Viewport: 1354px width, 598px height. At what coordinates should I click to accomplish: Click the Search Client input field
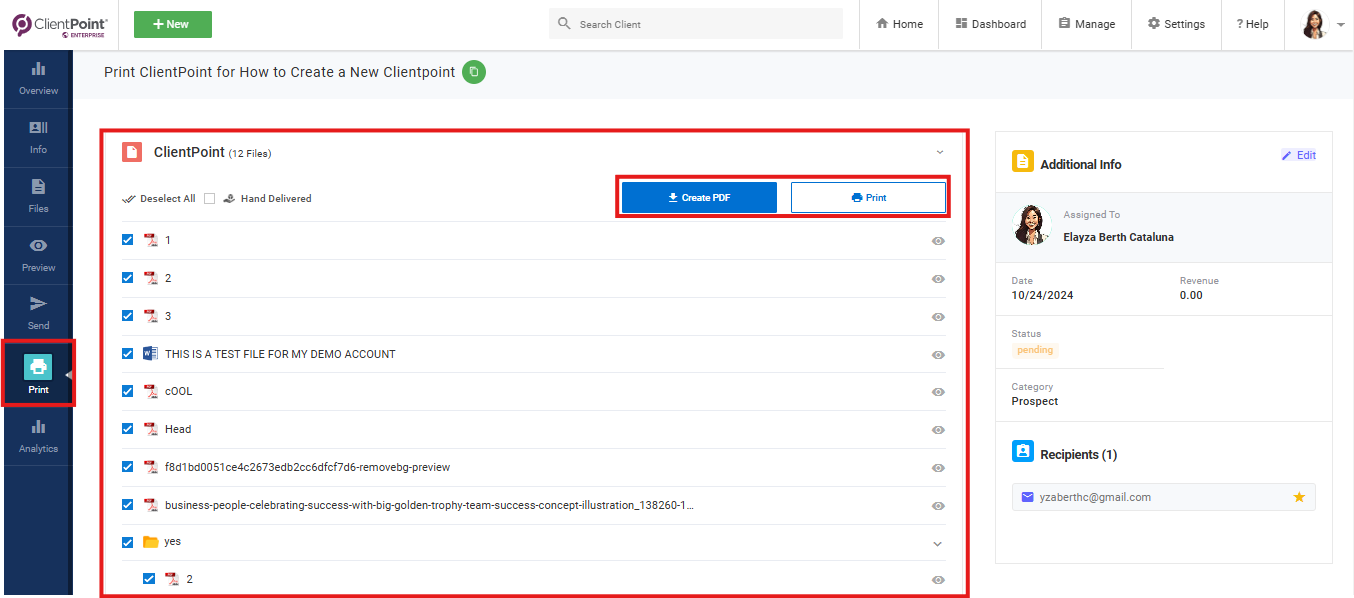(696, 24)
